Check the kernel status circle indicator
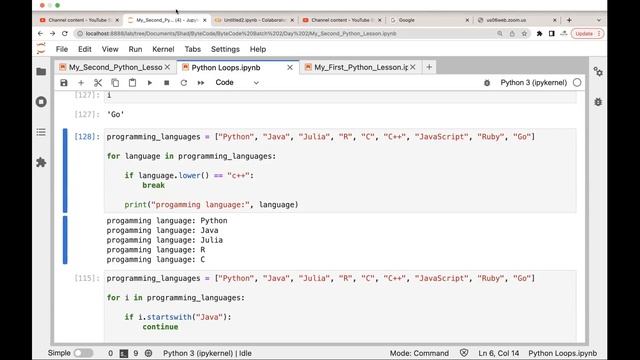This screenshot has height=360, width=640. (x=577, y=82)
